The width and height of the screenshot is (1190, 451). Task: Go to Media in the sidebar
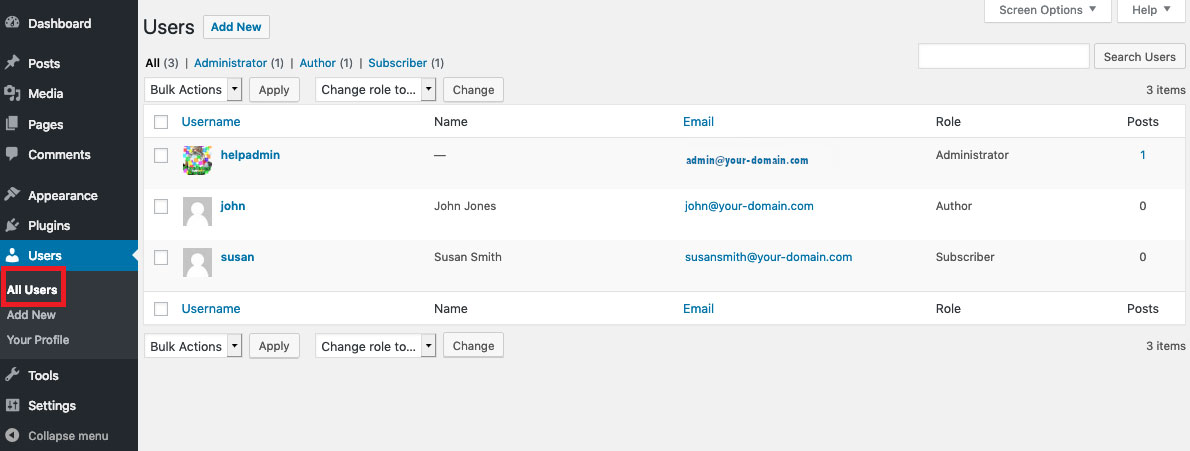click(46, 94)
